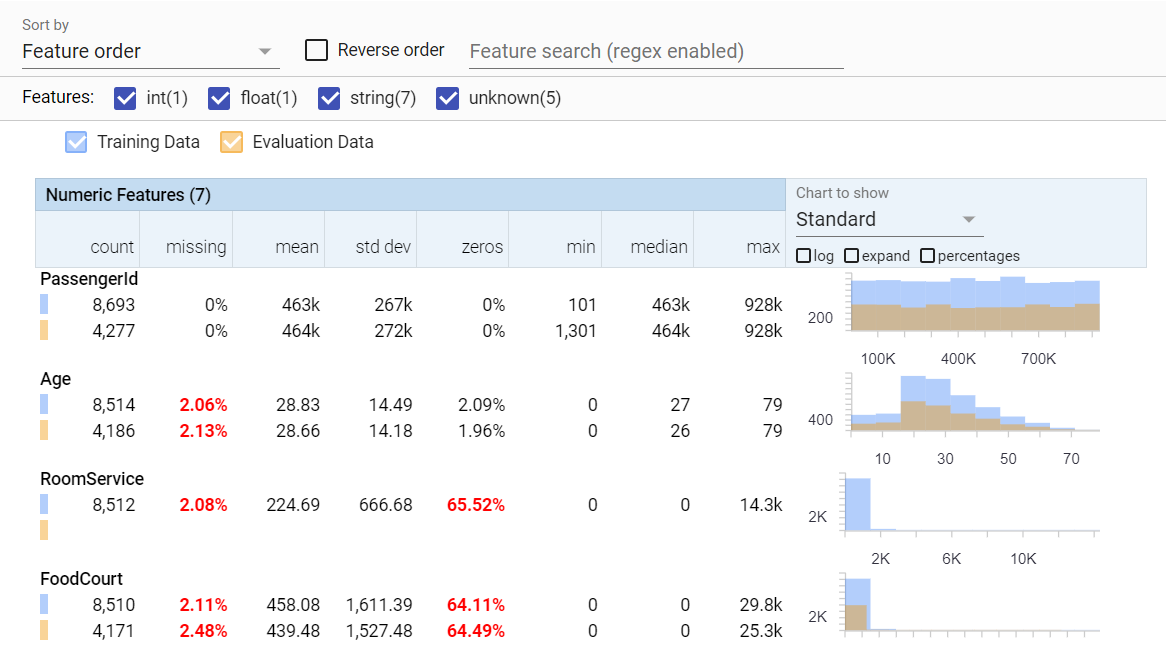Open the Chart to show dropdown
The image size is (1166, 653).
coord(886,220)
